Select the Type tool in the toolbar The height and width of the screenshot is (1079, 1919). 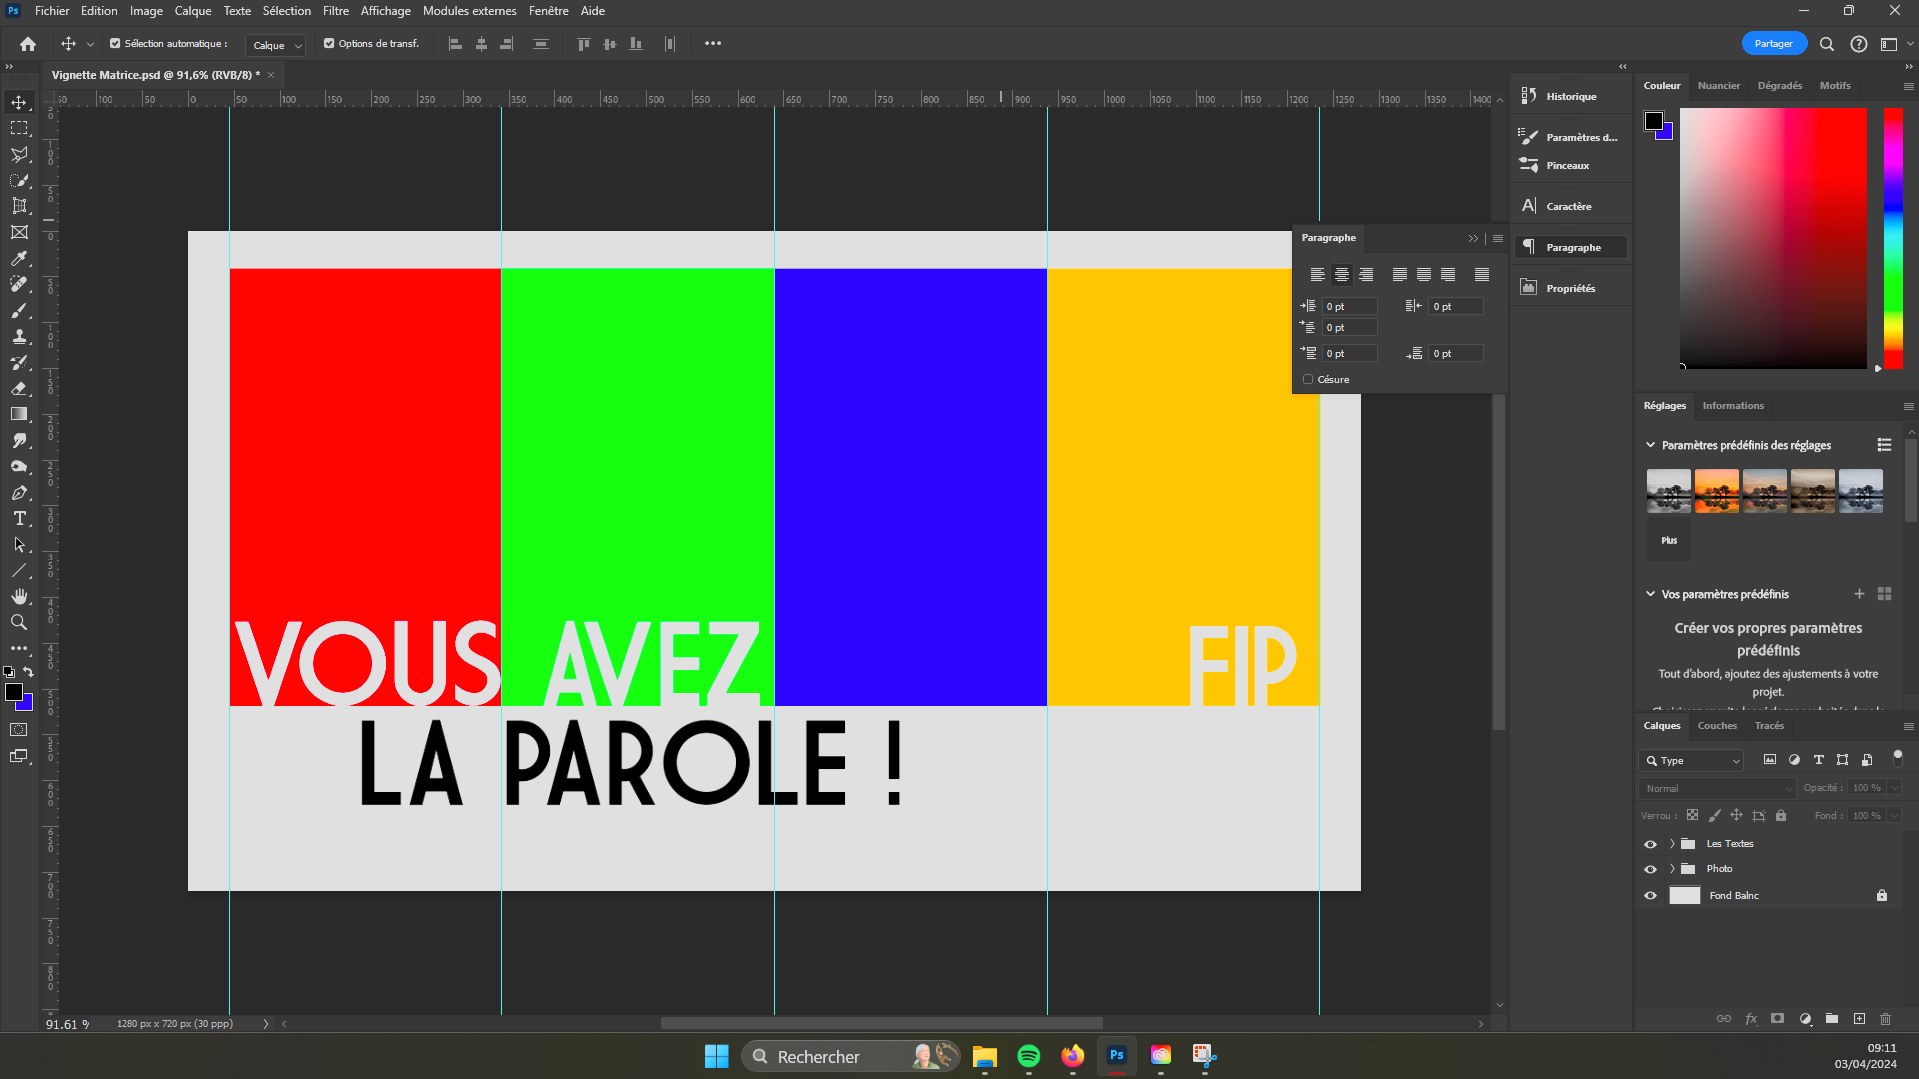19,519
